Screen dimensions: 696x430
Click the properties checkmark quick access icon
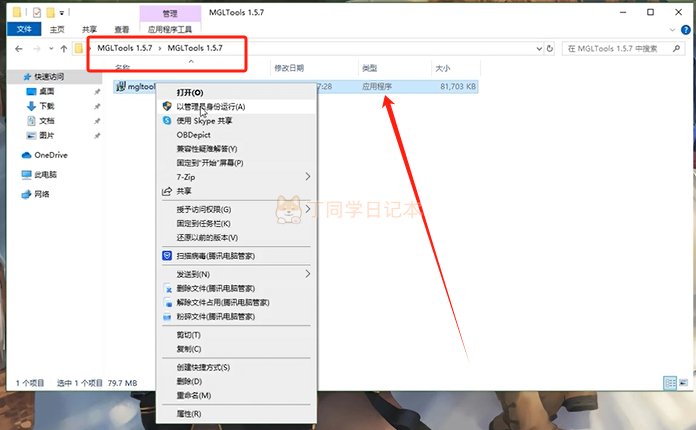click(37, 12)
